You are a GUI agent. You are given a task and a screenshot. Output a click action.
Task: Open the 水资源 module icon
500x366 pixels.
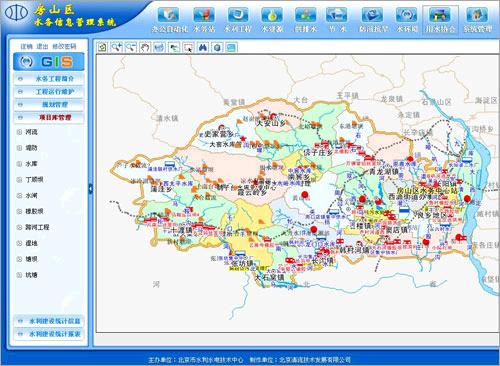coord(272,19)
